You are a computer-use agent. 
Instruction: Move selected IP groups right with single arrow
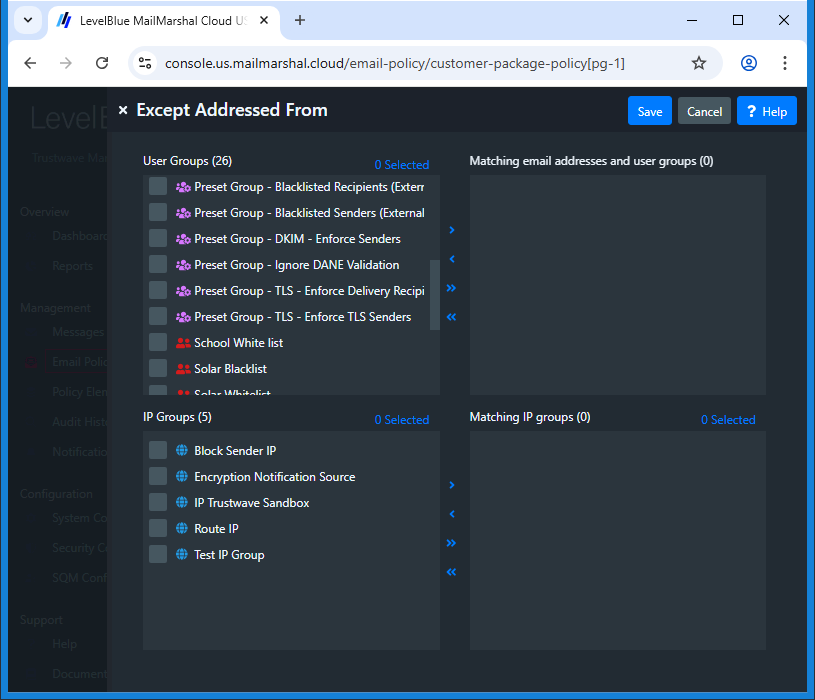click(x=452, y=485)
